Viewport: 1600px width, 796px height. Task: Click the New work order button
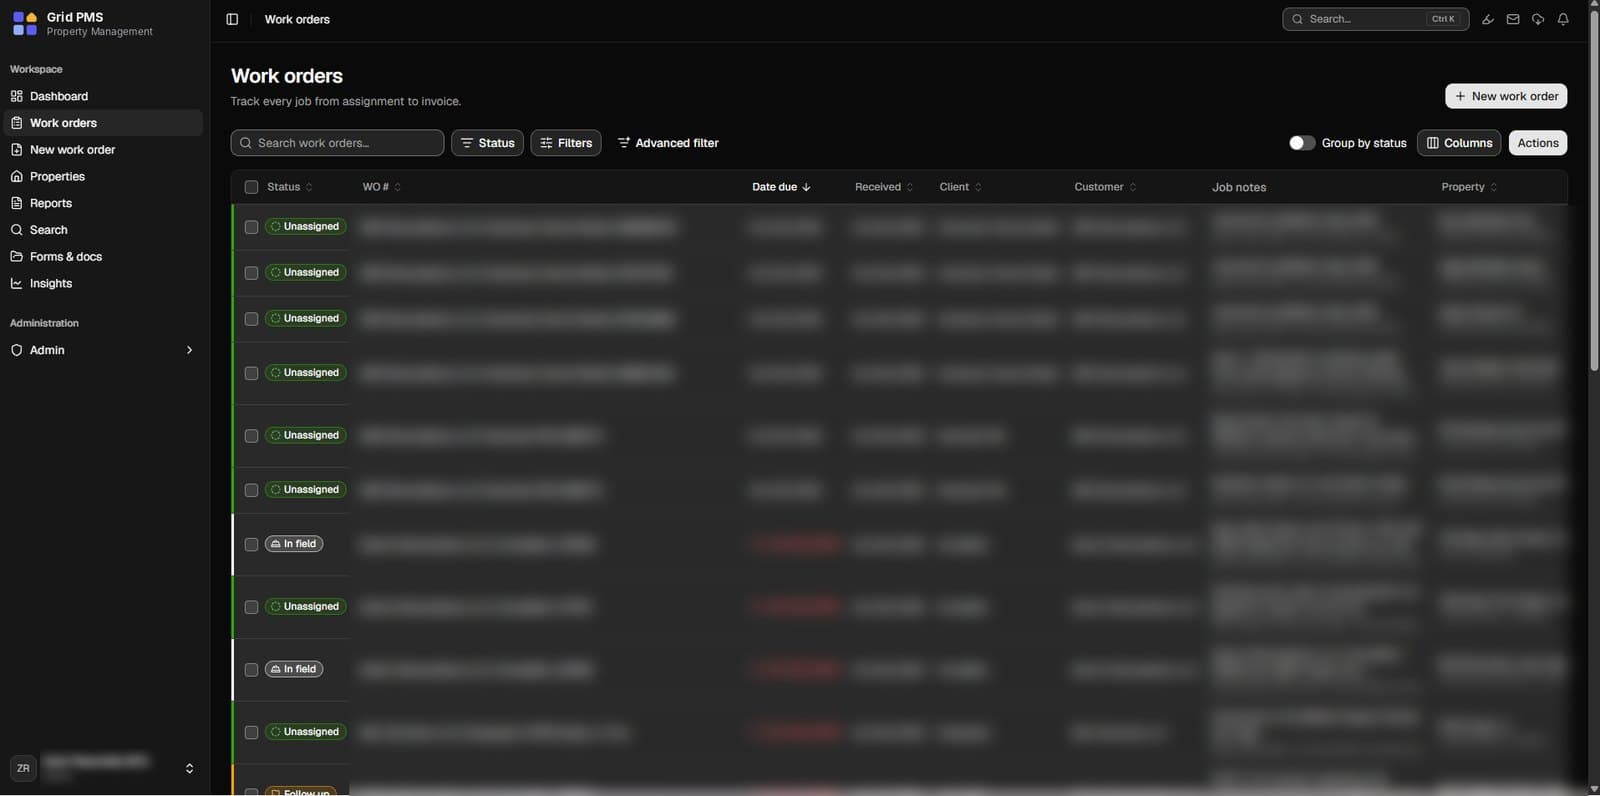[1506, 96]
